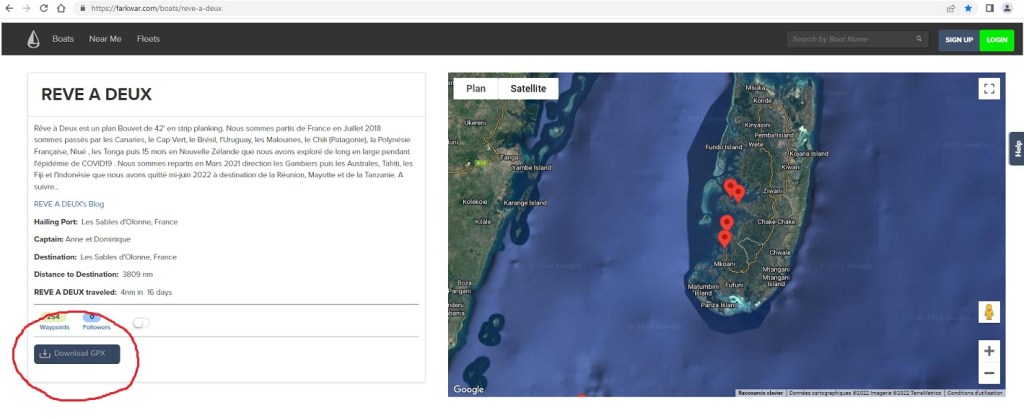This screenshot has height=418, width=1024.
Task: Bookmark this page with the star icon
Action: [x=968, y=7]
